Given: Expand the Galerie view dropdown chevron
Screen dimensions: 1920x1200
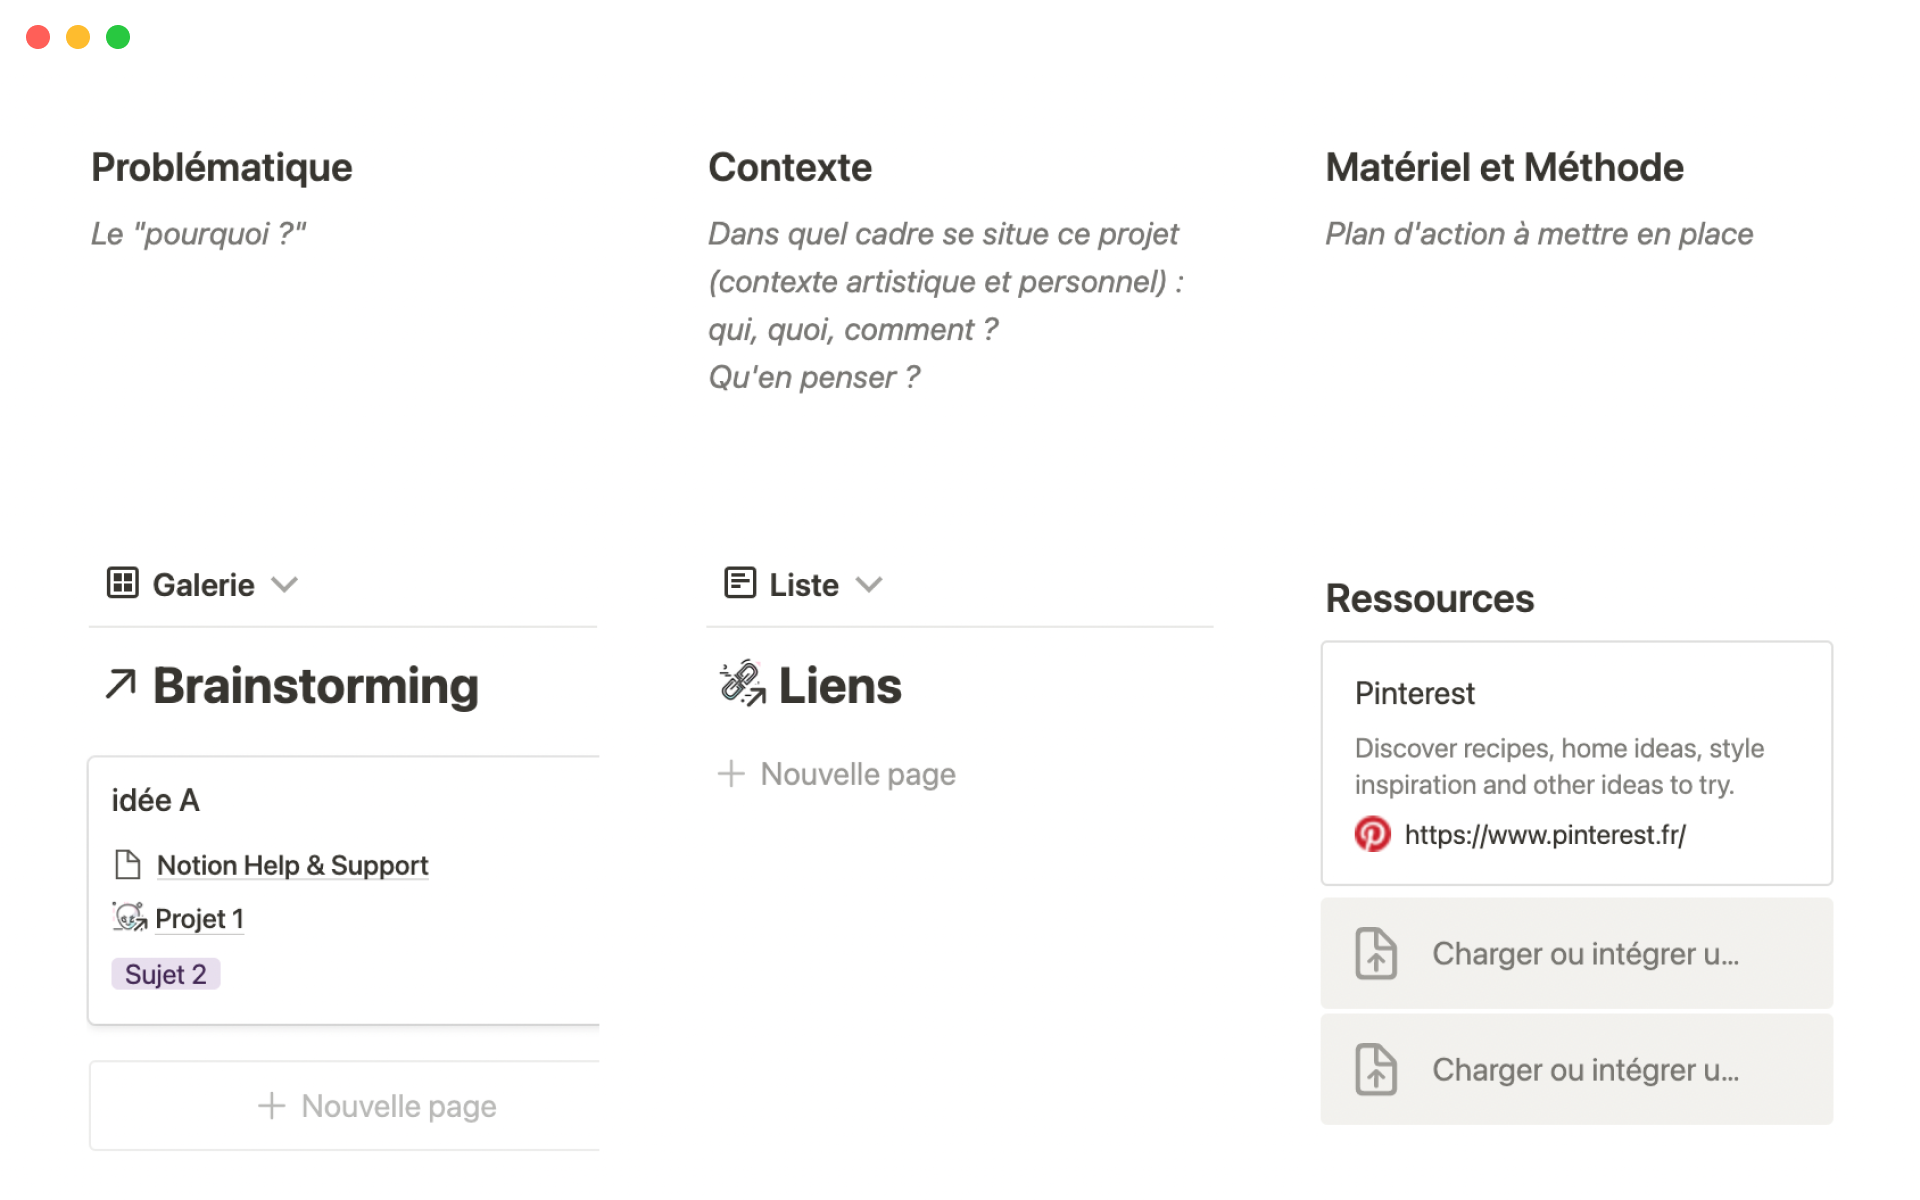Looking at the screenshot, I should 285,585.
